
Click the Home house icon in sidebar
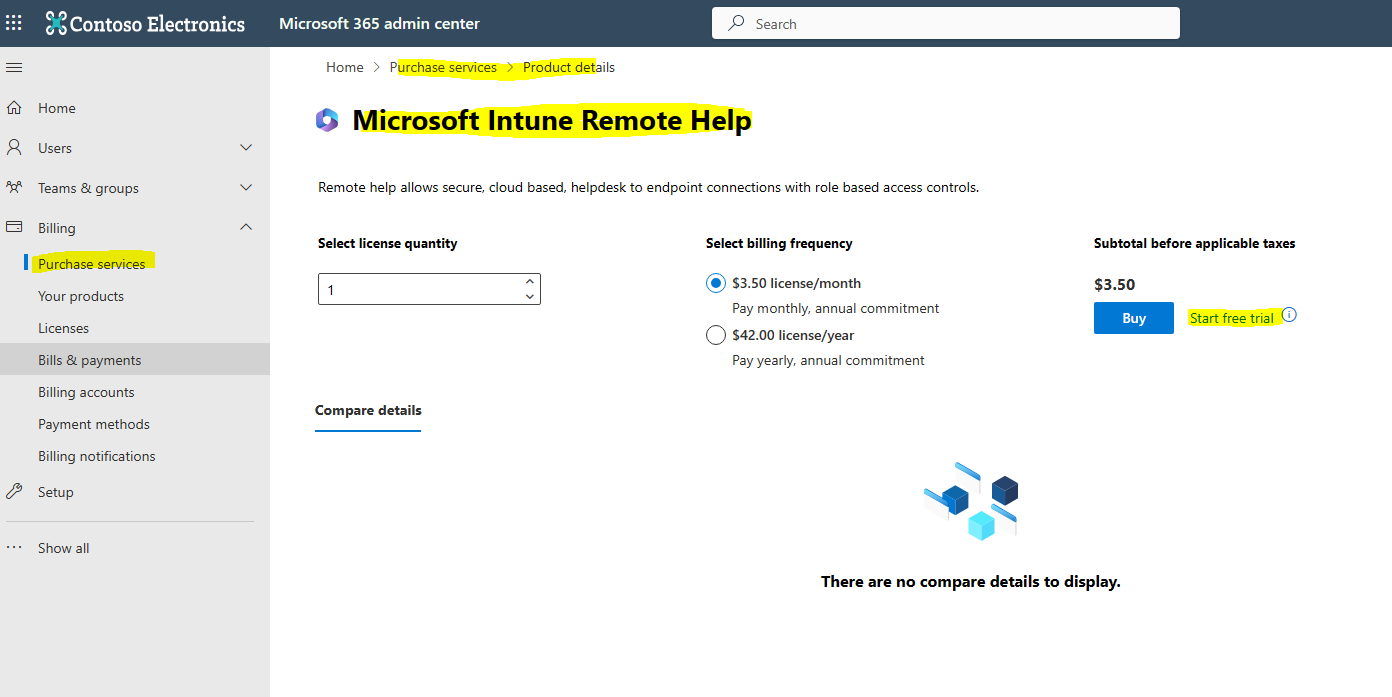[14, 108]
